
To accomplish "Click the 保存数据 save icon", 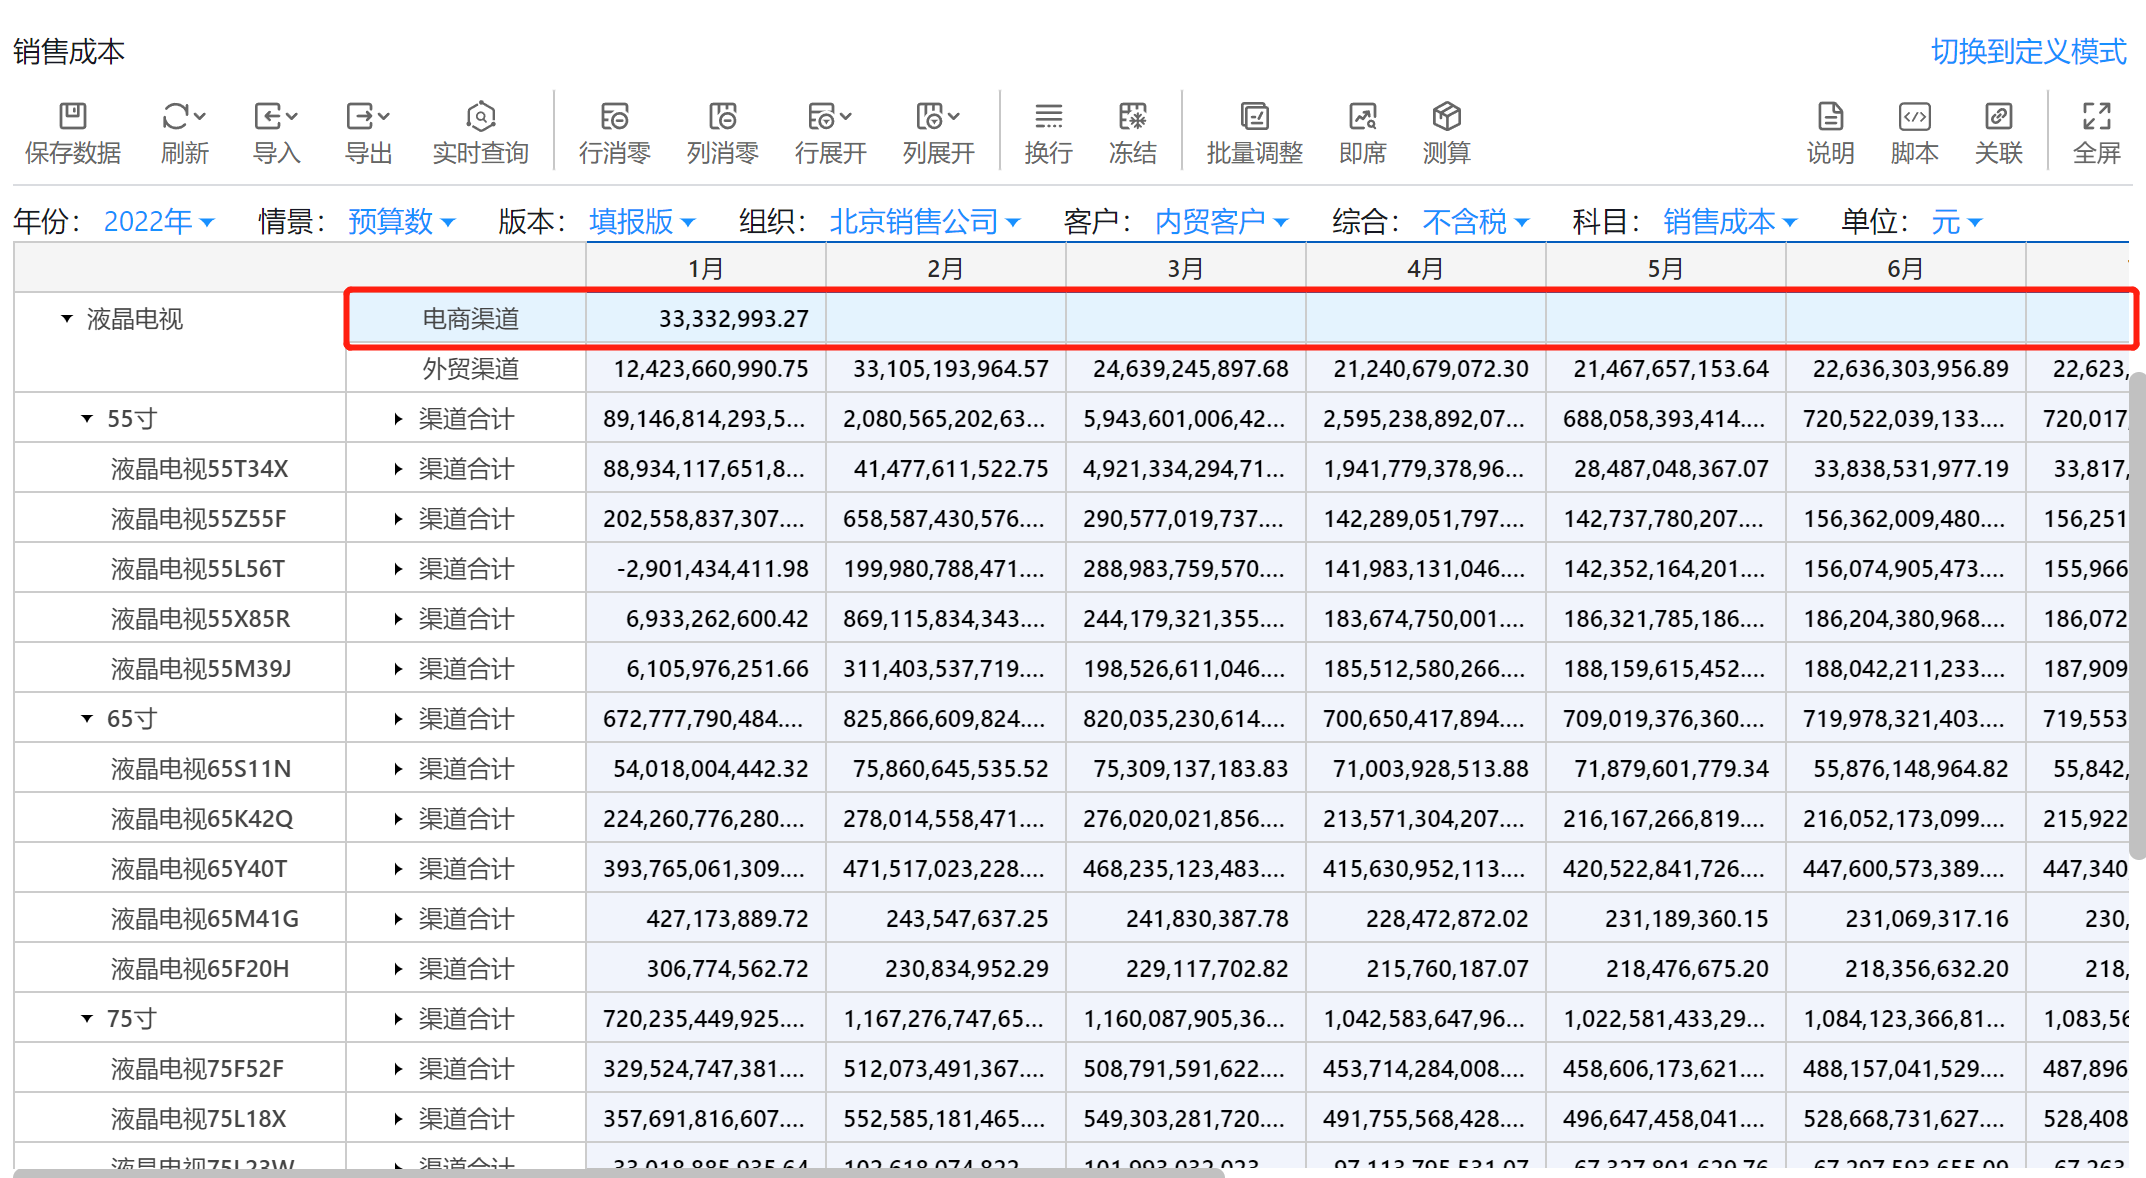I will (72, 117).
